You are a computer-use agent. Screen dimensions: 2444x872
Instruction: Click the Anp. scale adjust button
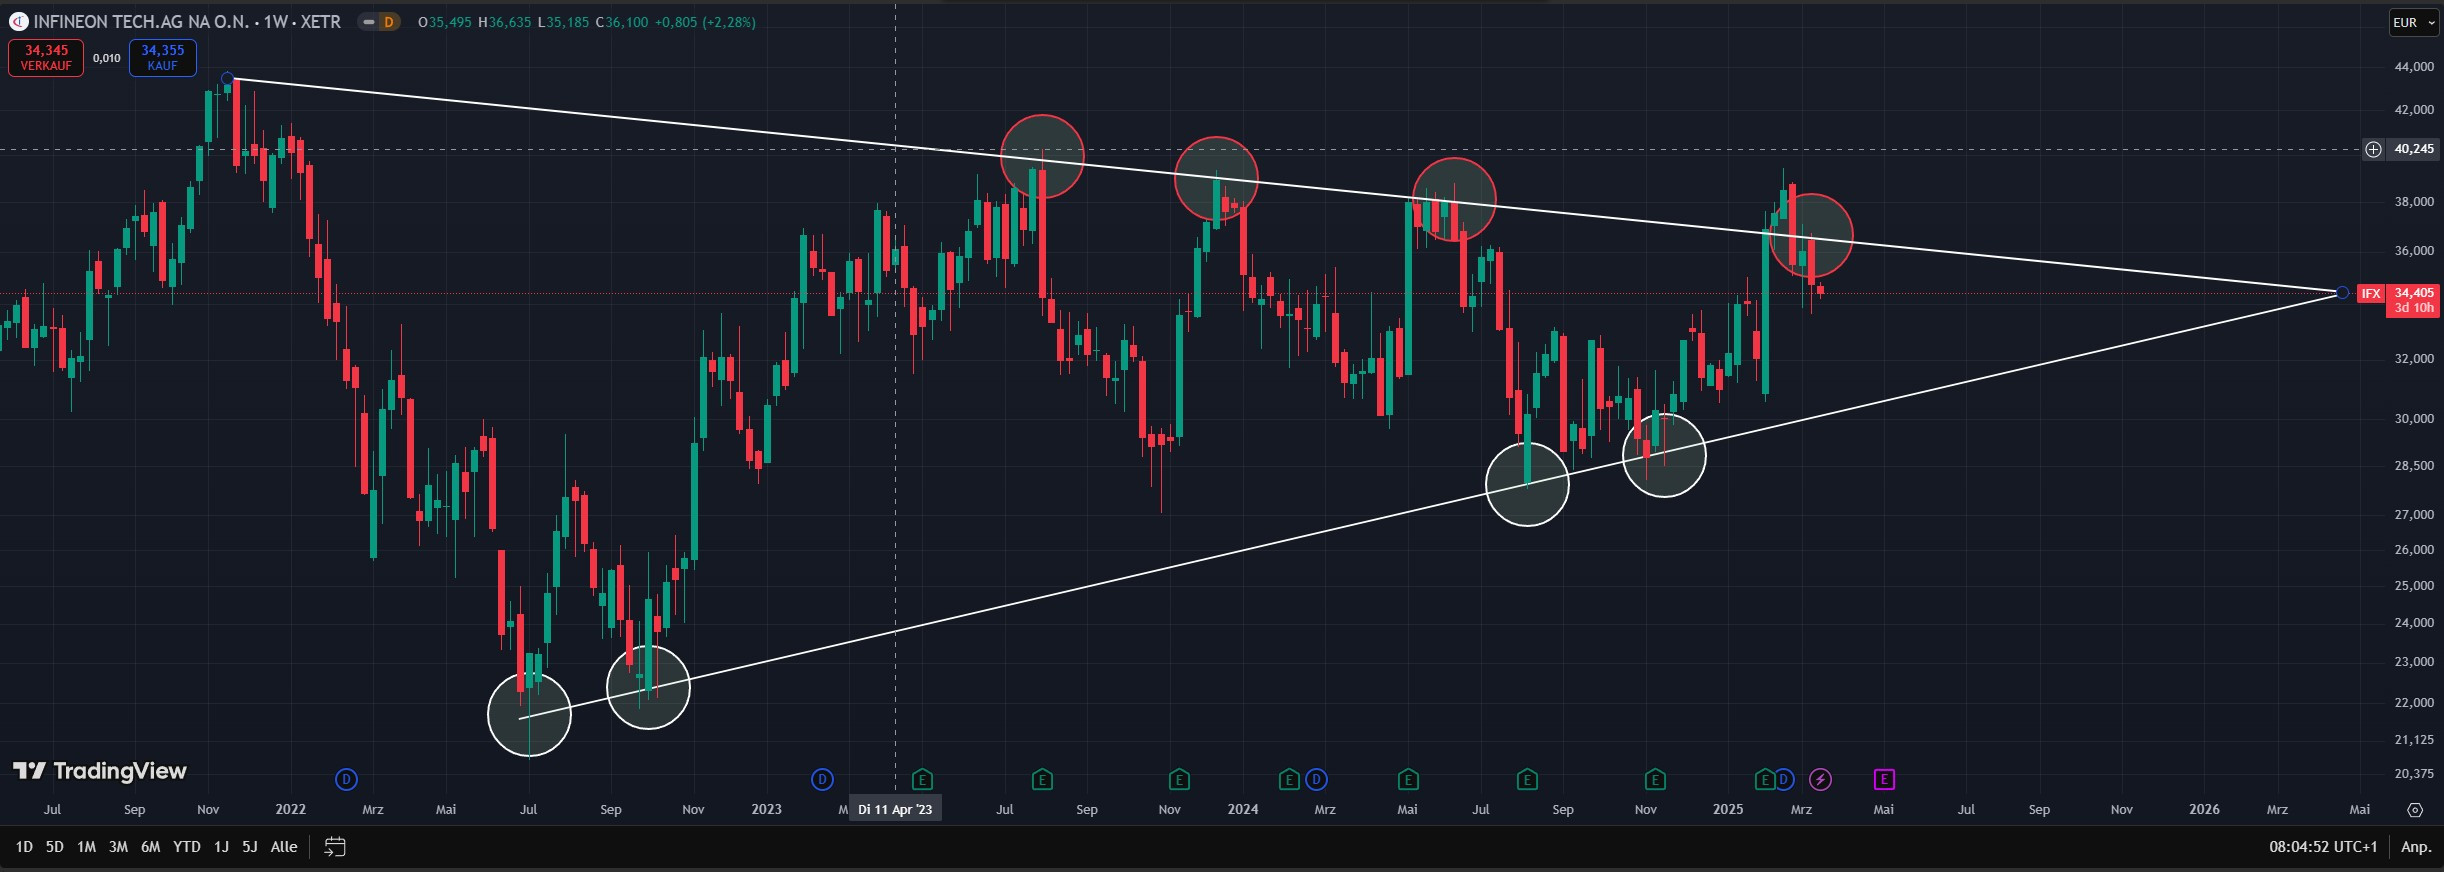point(2416,847)
